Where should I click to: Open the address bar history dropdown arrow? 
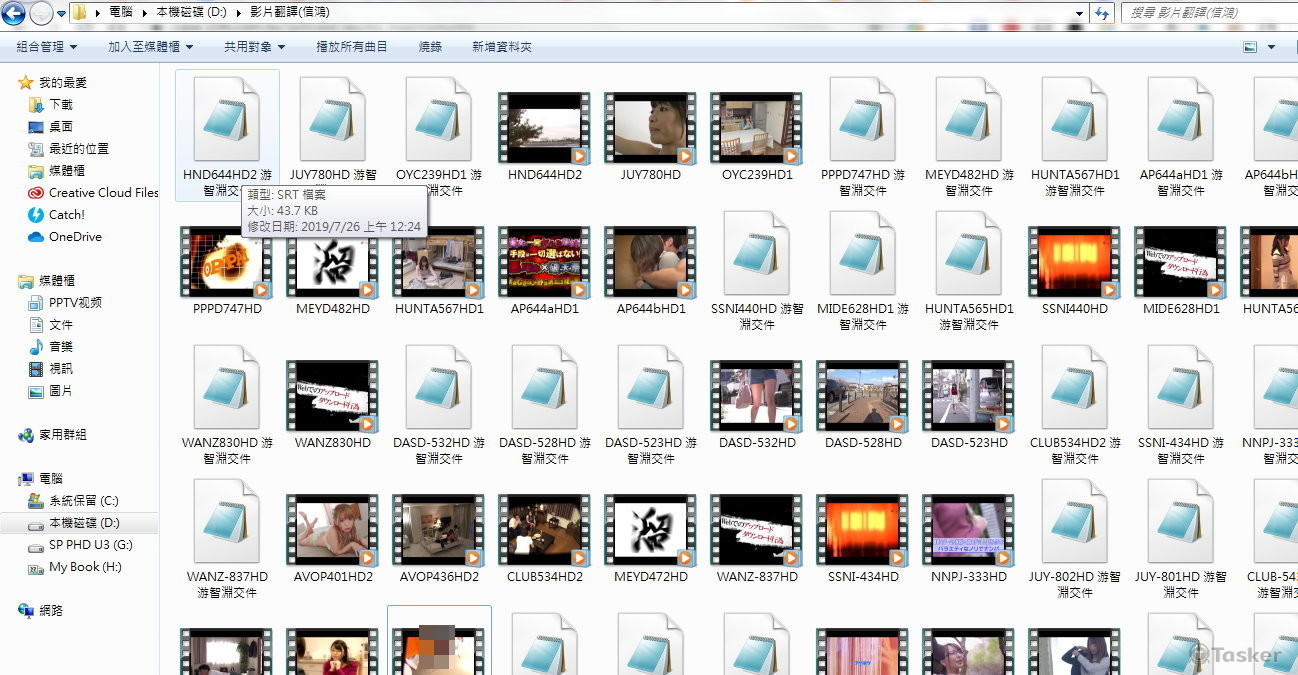point(1078,14)
